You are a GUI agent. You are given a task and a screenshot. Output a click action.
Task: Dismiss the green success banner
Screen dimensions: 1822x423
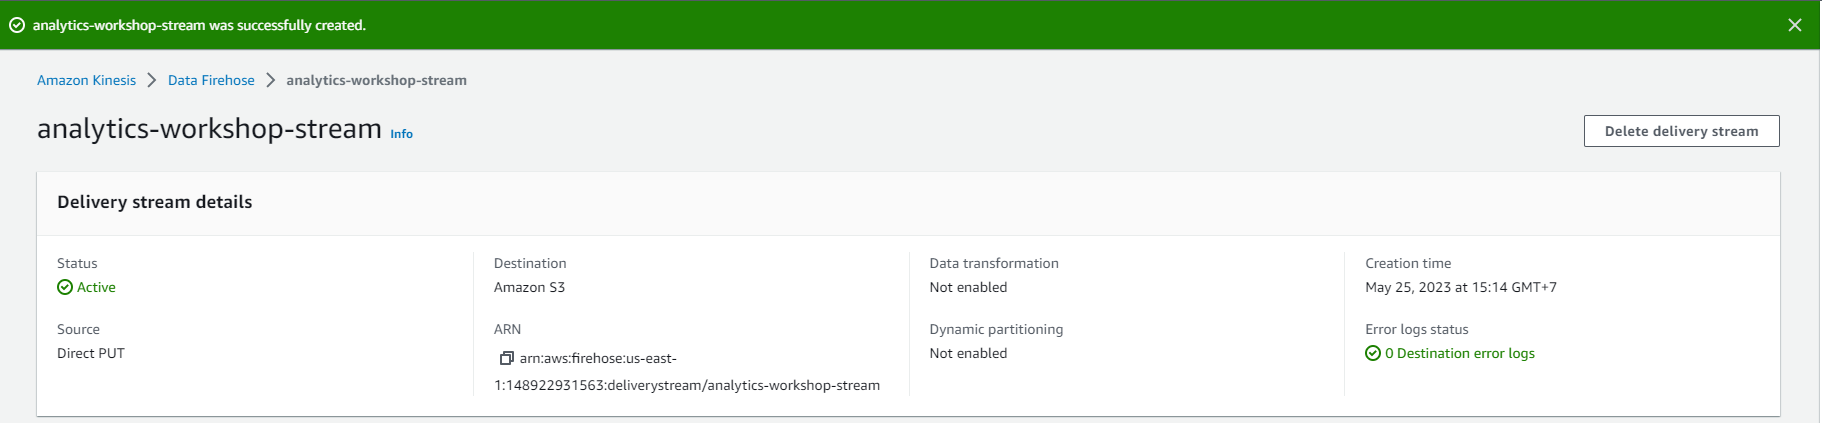coord(1795,25)
